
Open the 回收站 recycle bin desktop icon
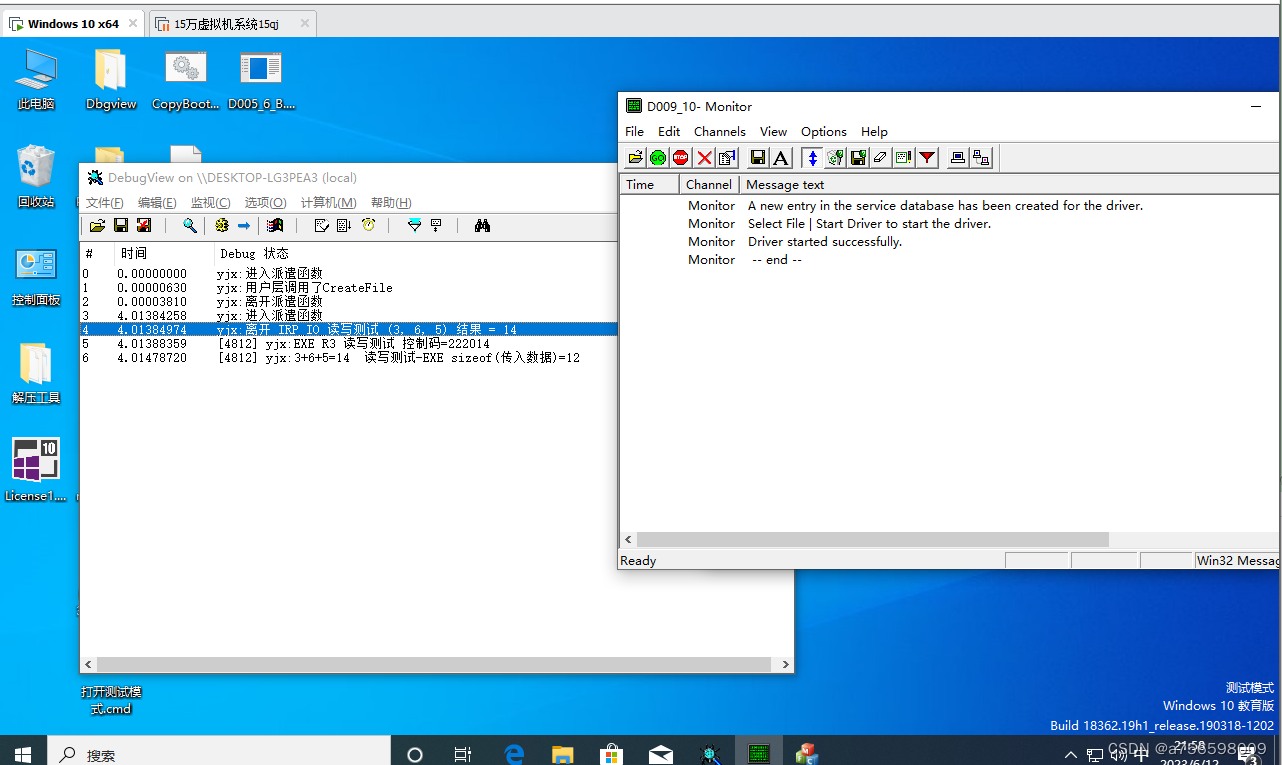pos(36,176)
